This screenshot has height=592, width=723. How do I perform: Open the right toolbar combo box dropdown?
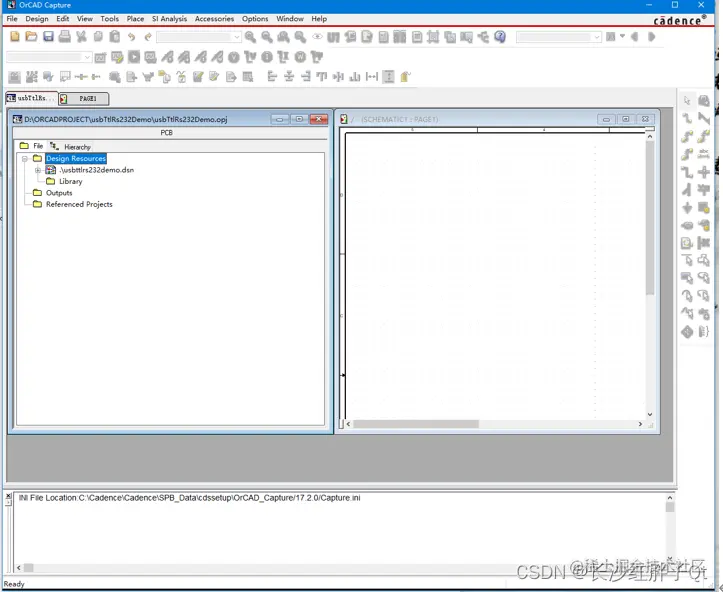597,37
